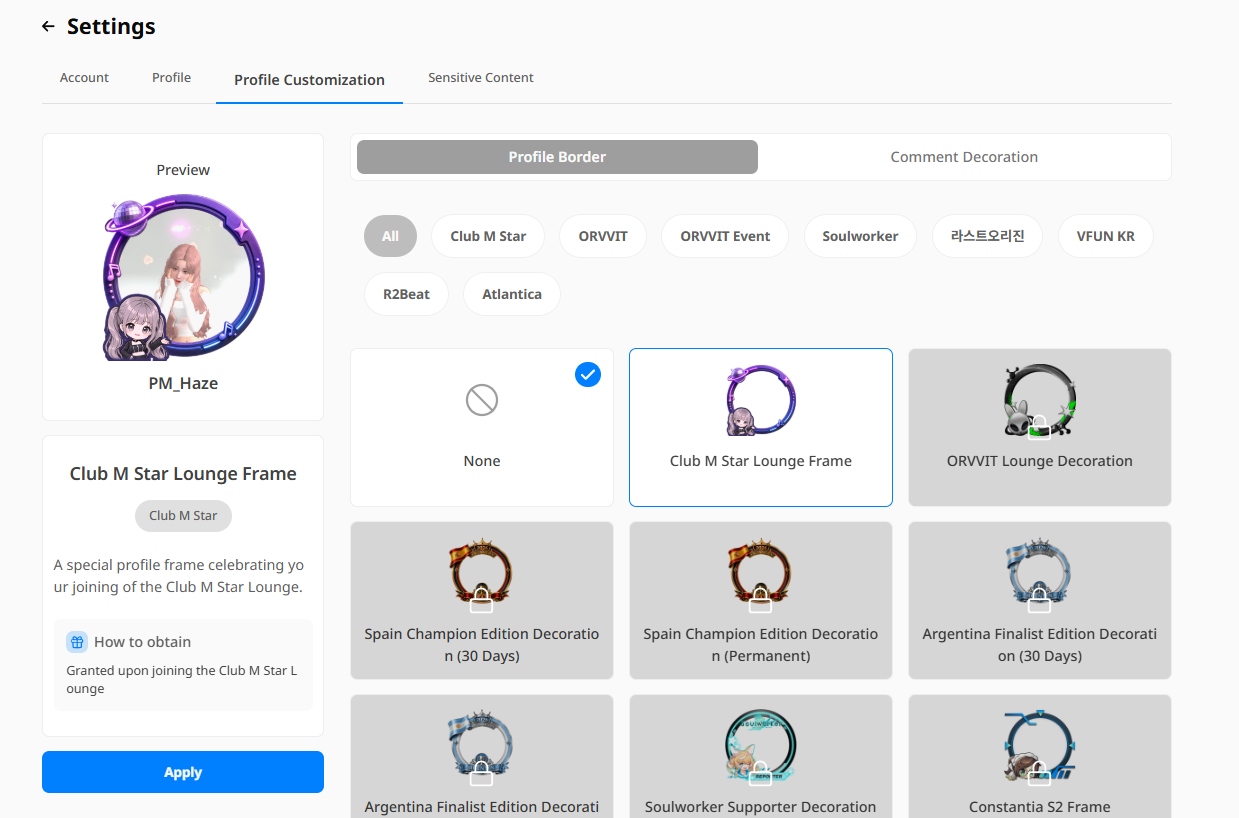Pick the Spain Champion Permanent frame icon

click(761, 574)
